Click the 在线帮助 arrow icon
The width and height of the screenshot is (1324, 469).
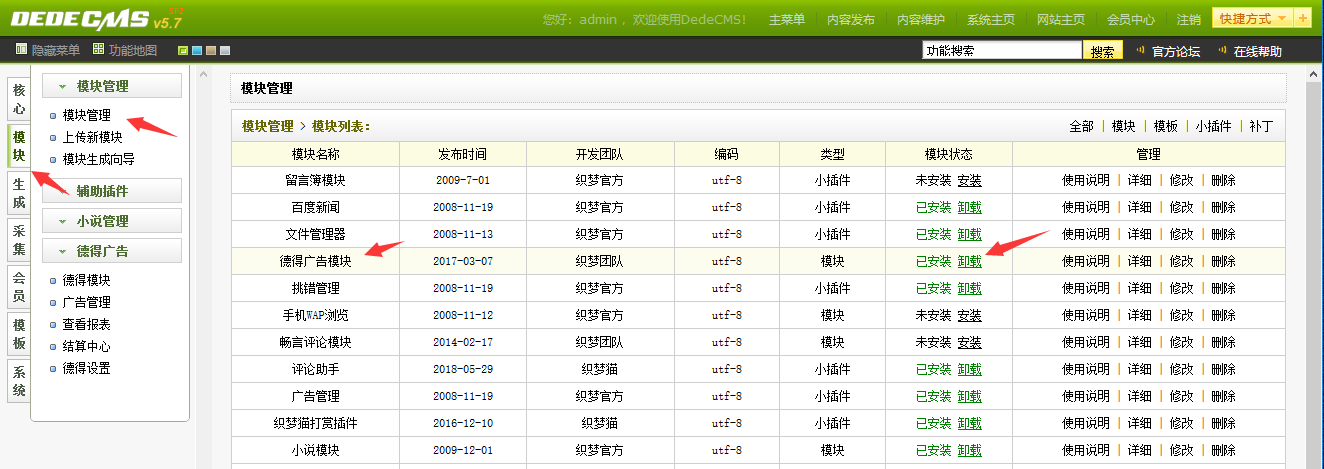[x=1222, y=52]
